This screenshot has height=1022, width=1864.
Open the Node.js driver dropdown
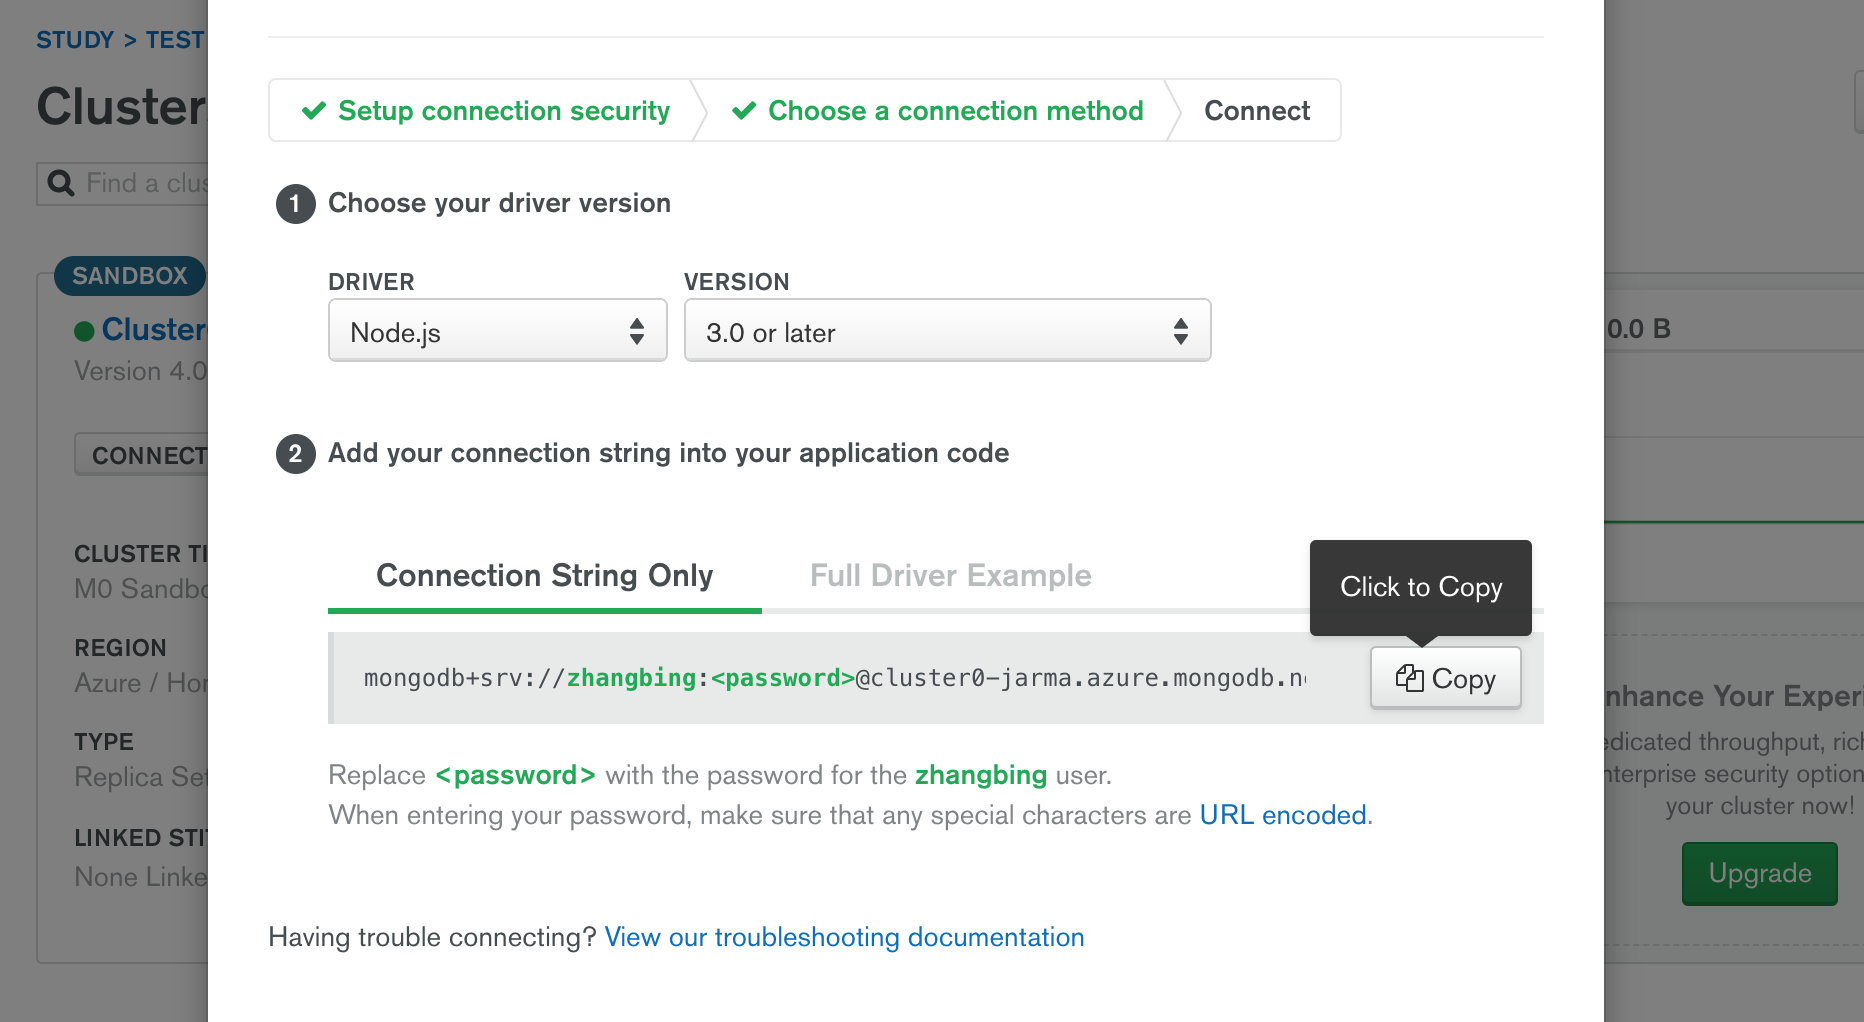[x=497, y=331]
